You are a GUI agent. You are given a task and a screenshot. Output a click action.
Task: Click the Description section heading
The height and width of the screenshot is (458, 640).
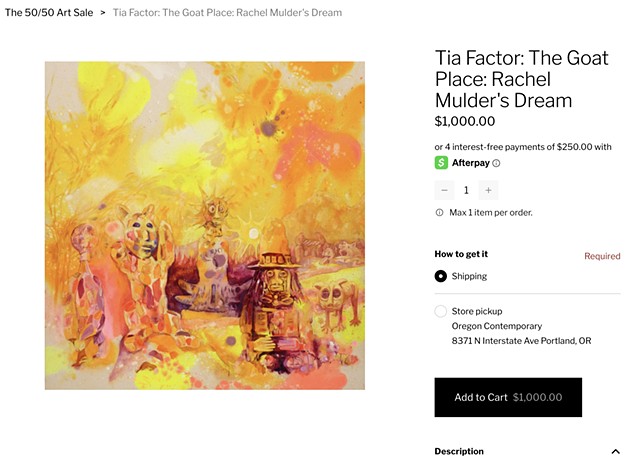[459, 451]
